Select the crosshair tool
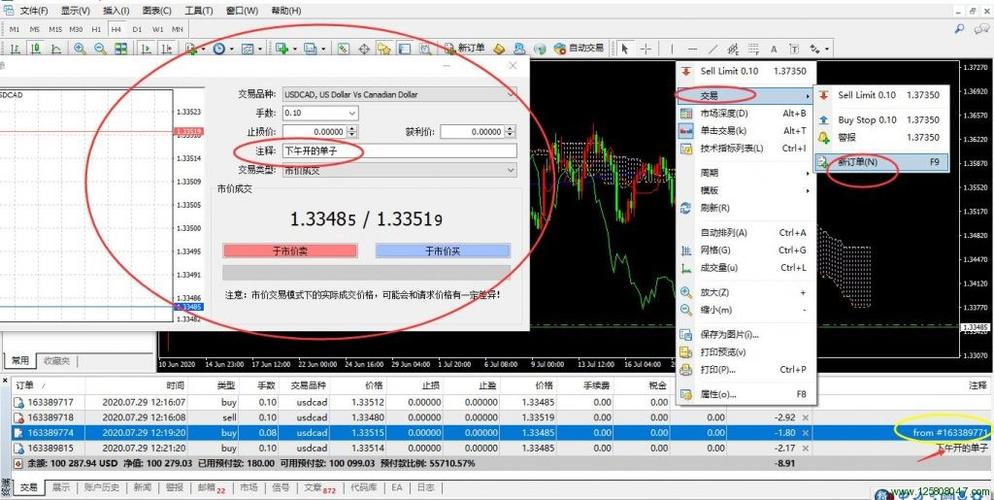 click(x=646, y=49)
